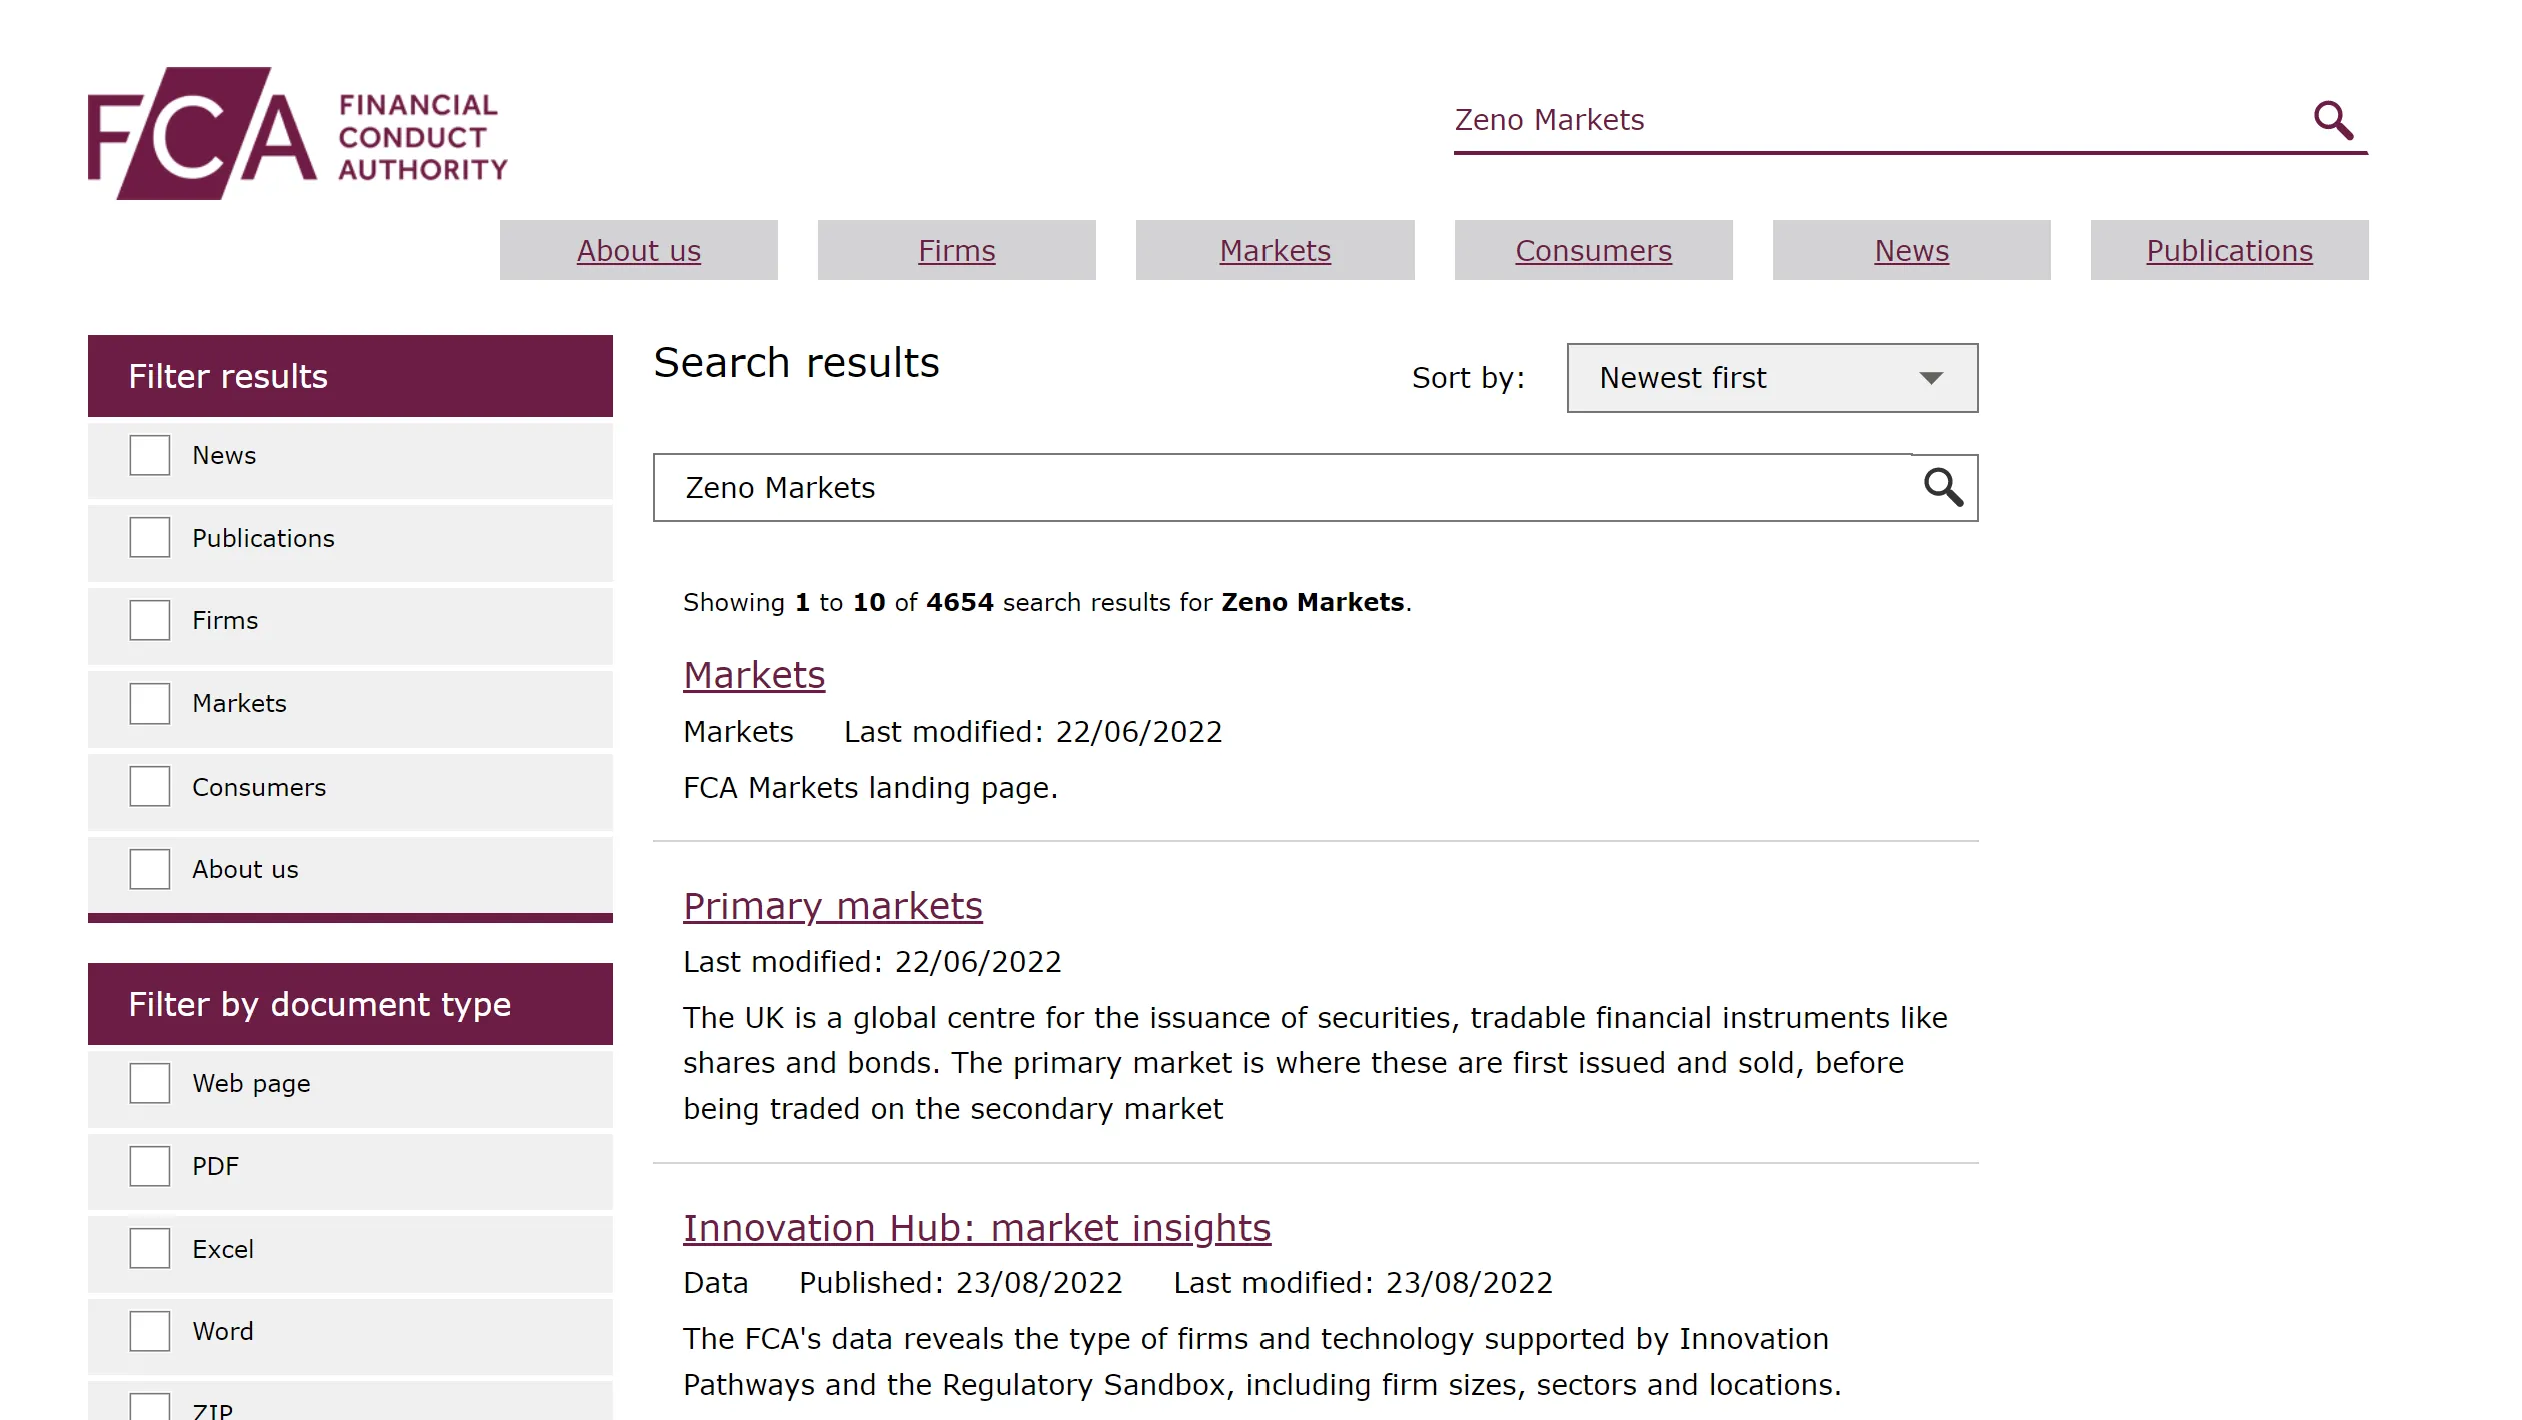Click 'Published: 23/08/2022' date text
This screenshot has height=1420, width=2522.
961,1283
